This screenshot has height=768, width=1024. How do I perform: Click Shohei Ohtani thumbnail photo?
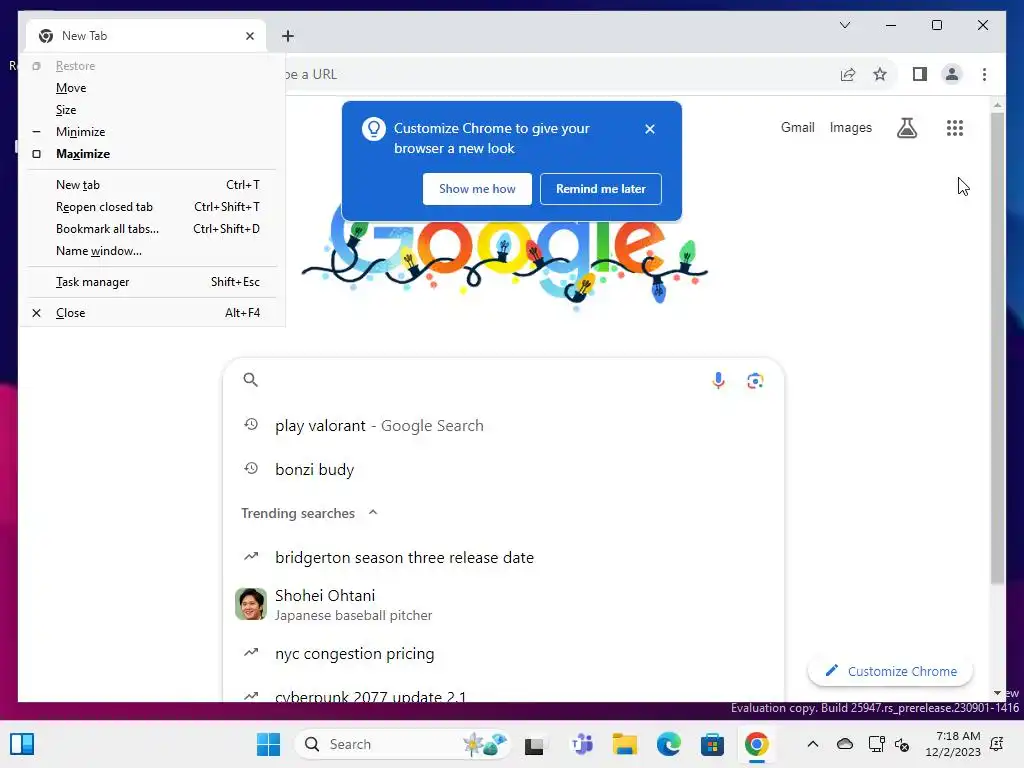[x=251, y=604]
